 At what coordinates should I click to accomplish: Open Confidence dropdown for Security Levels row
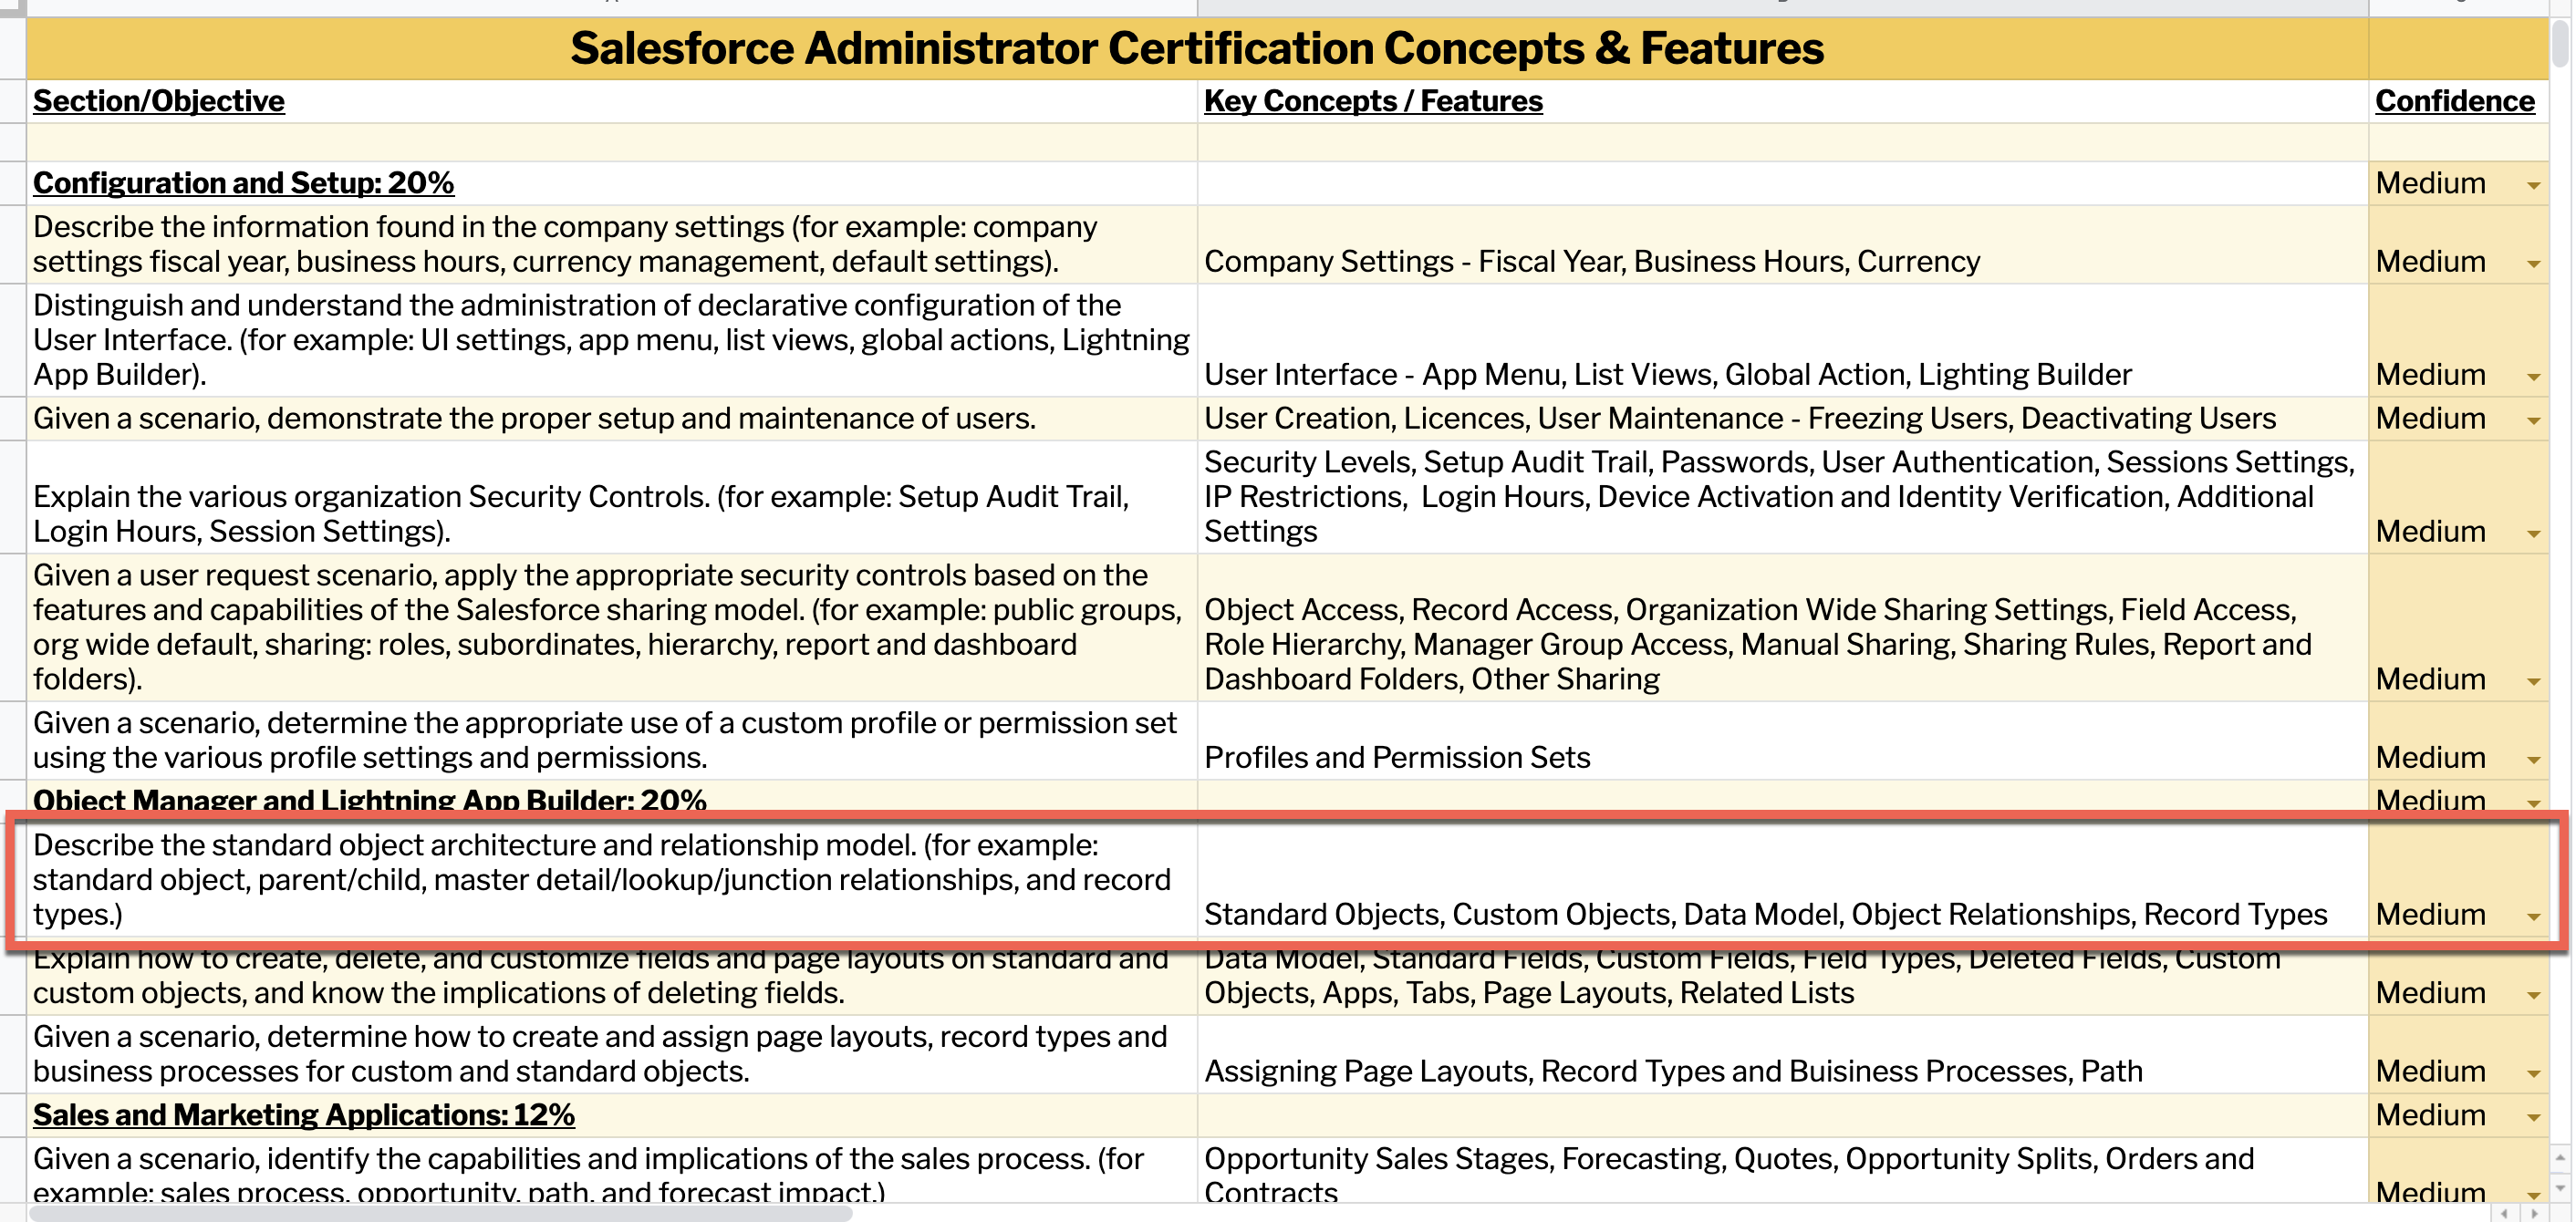(2533, 534)
